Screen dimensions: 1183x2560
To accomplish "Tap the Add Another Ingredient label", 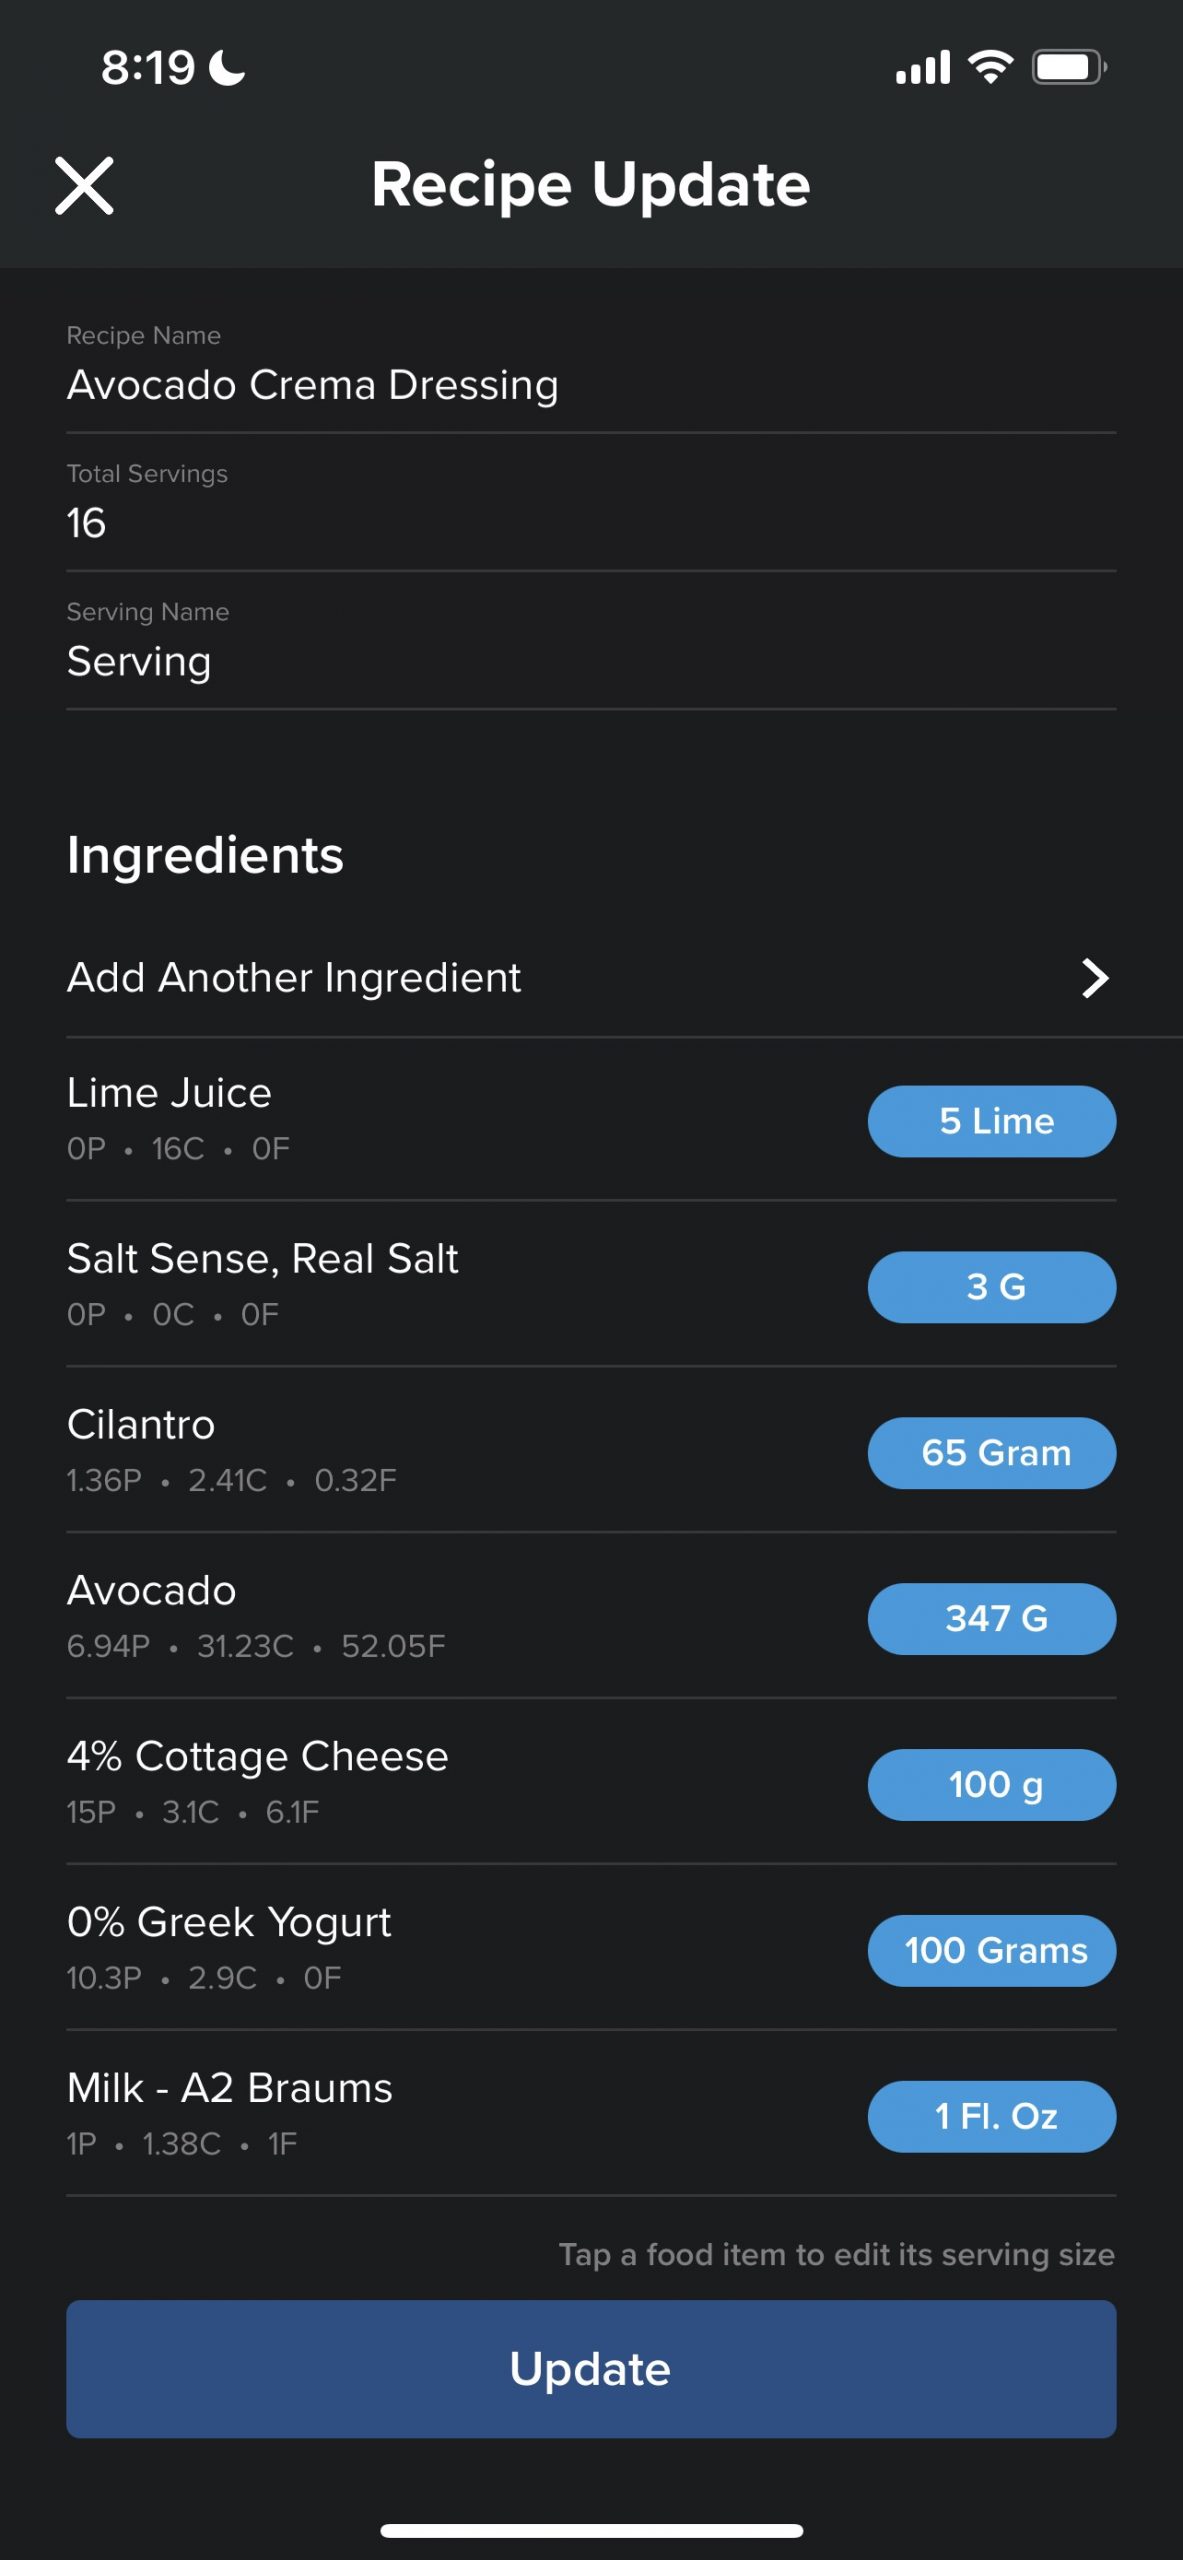I will (x=294, y=978).
